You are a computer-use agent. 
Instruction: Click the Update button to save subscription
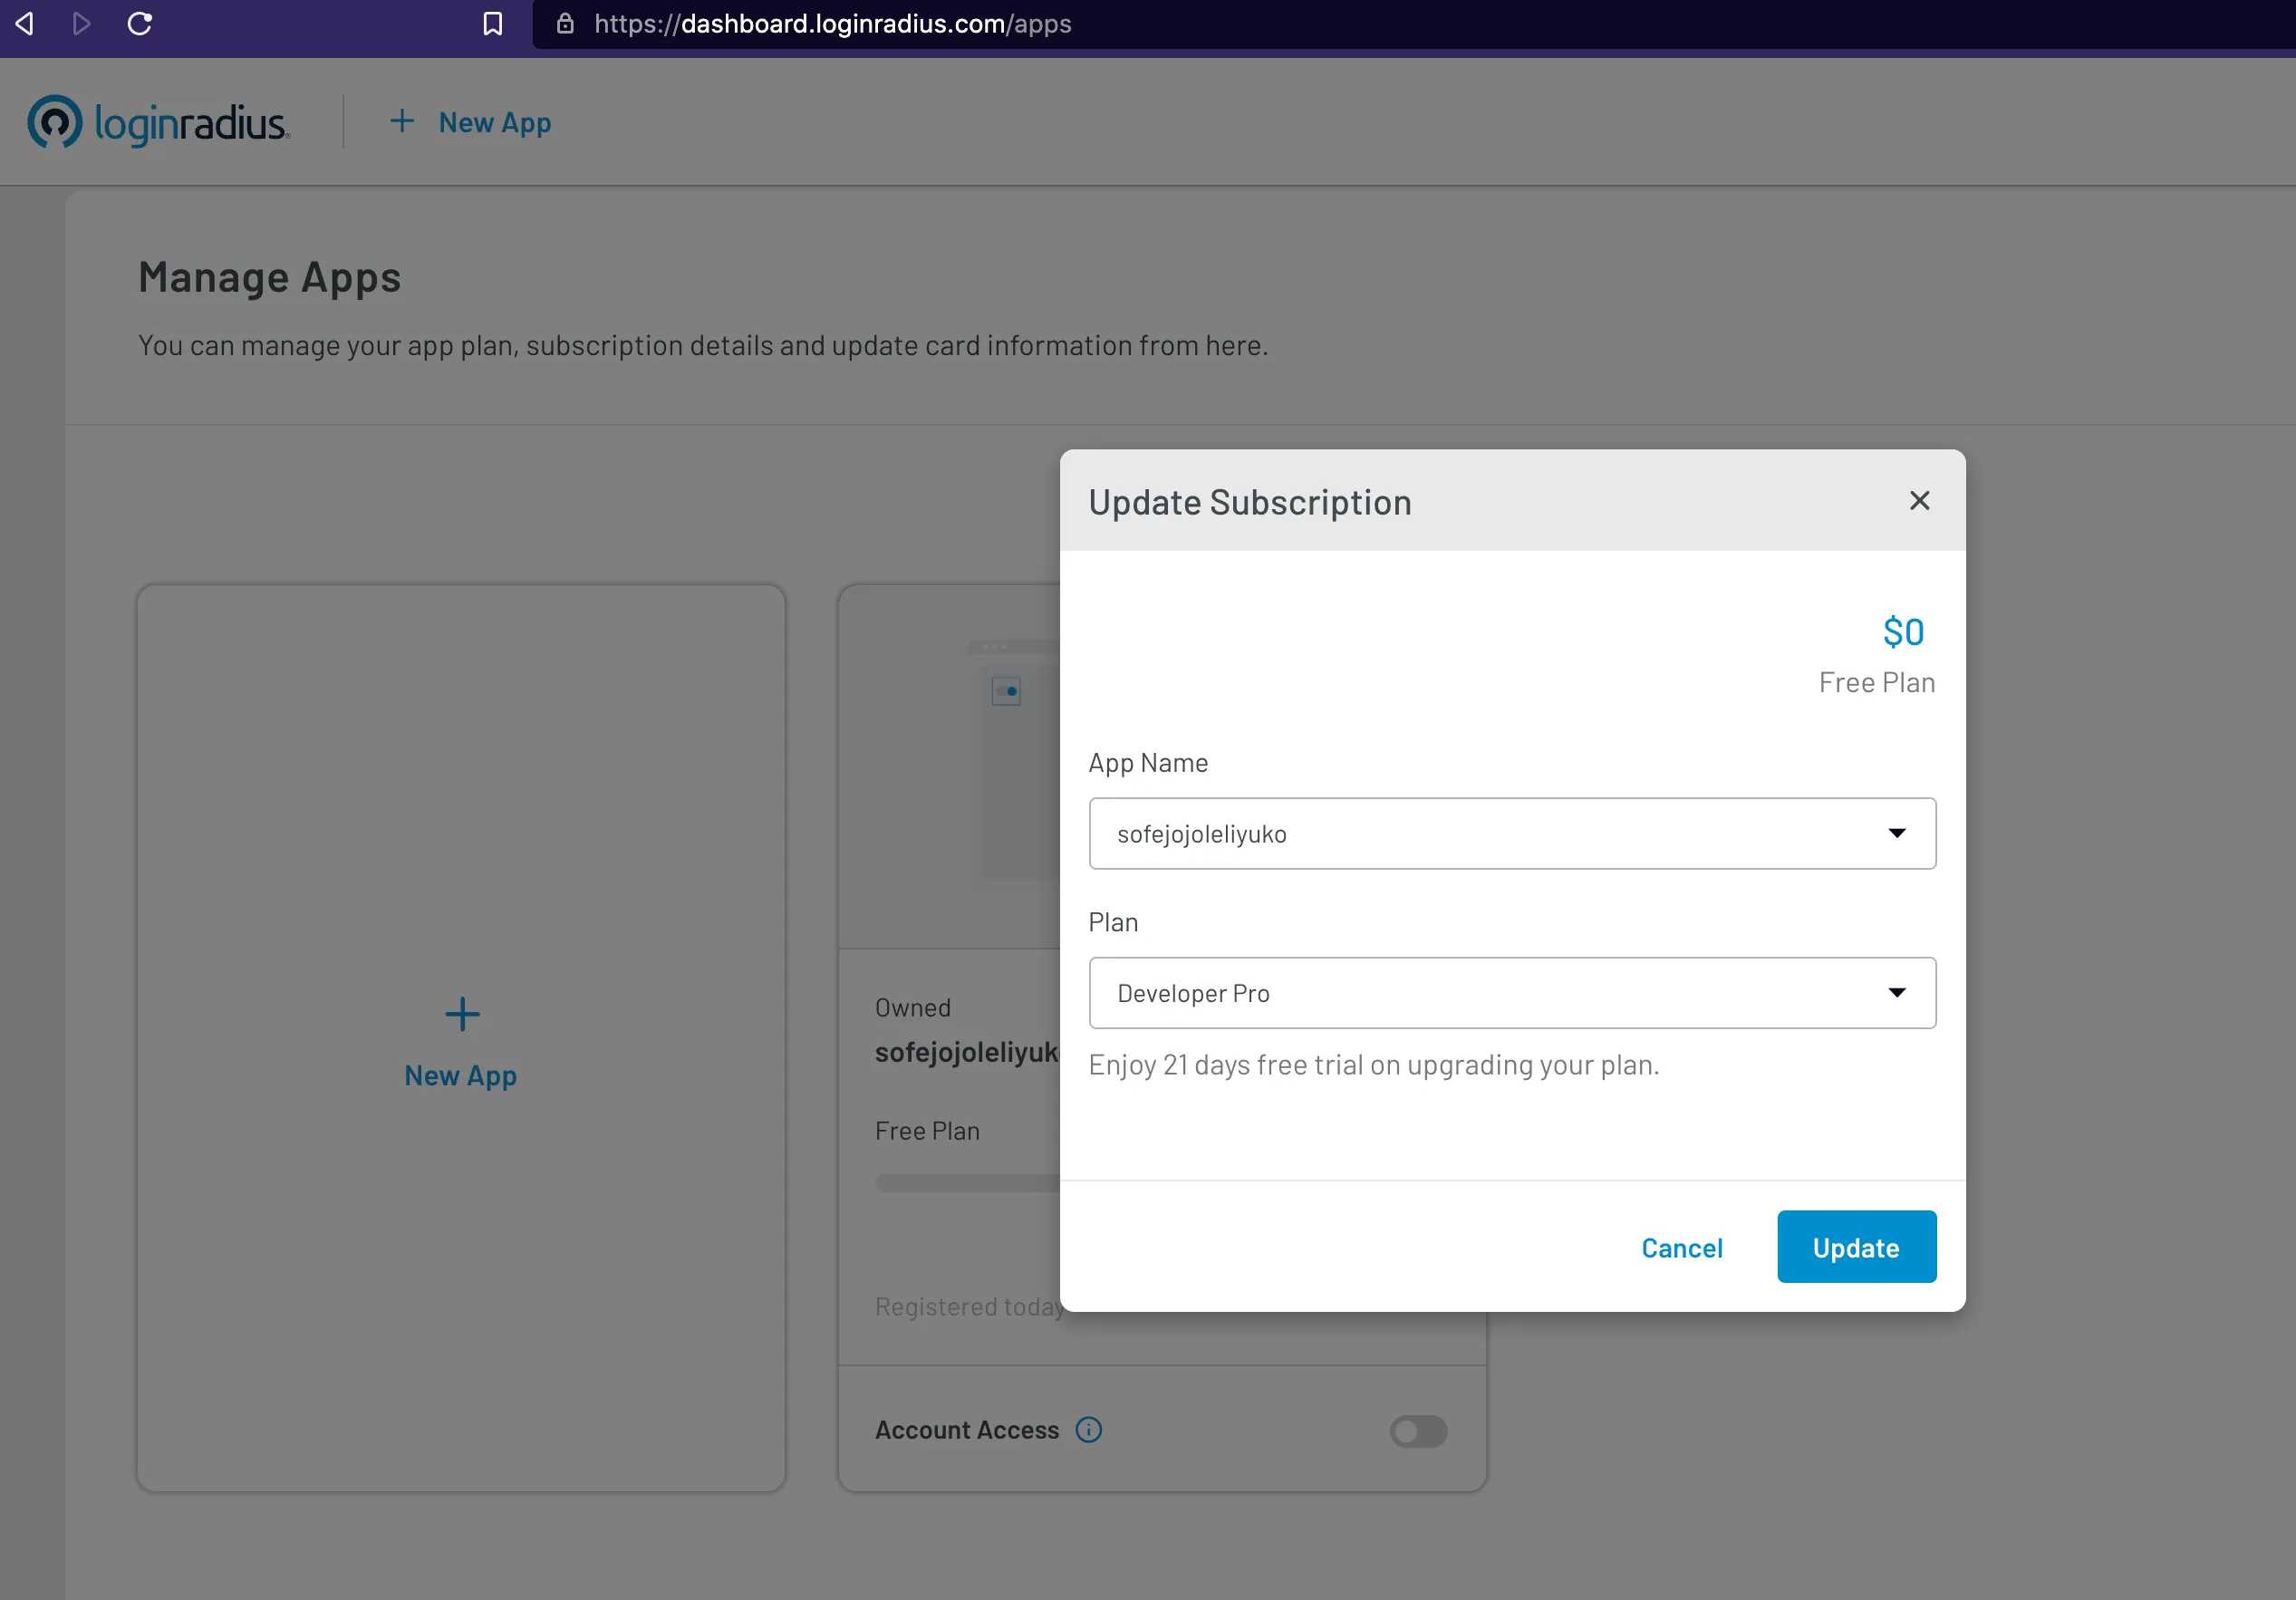point(1855,1246)
